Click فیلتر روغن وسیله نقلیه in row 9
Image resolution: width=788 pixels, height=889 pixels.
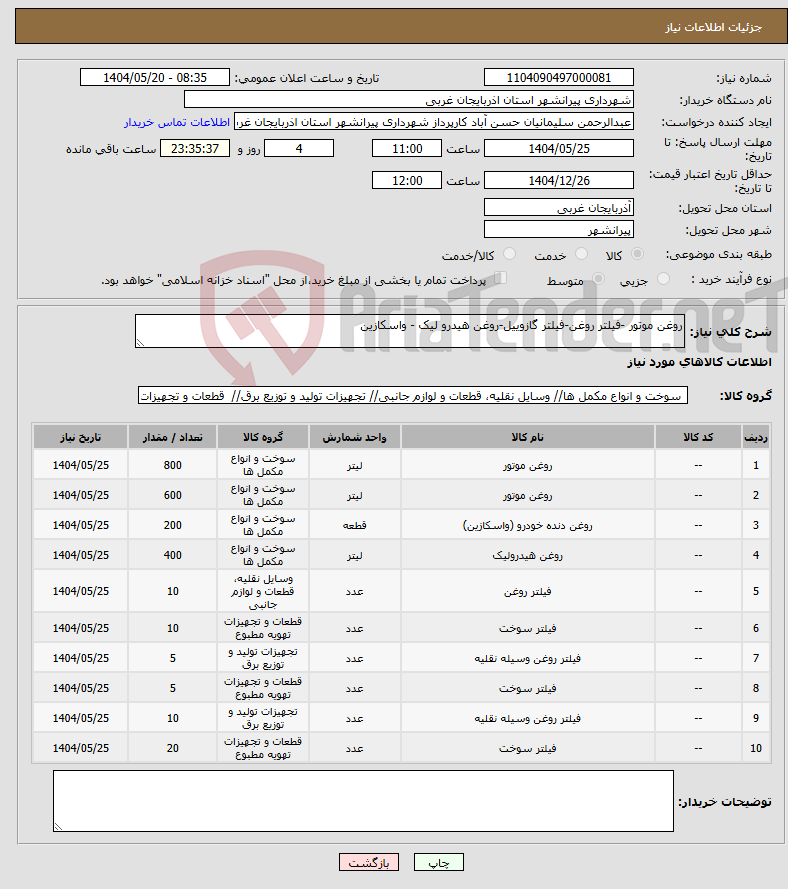click(x=528, y=718)
